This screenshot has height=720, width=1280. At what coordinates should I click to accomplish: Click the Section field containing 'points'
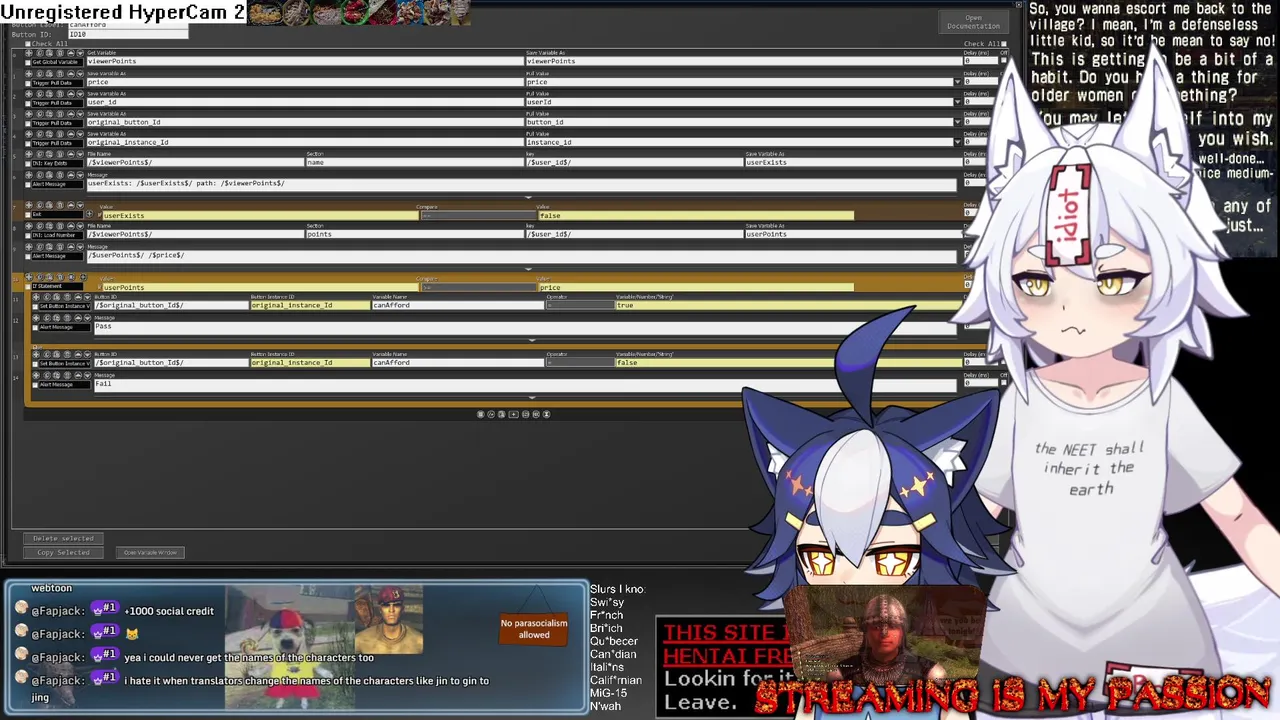415,234
